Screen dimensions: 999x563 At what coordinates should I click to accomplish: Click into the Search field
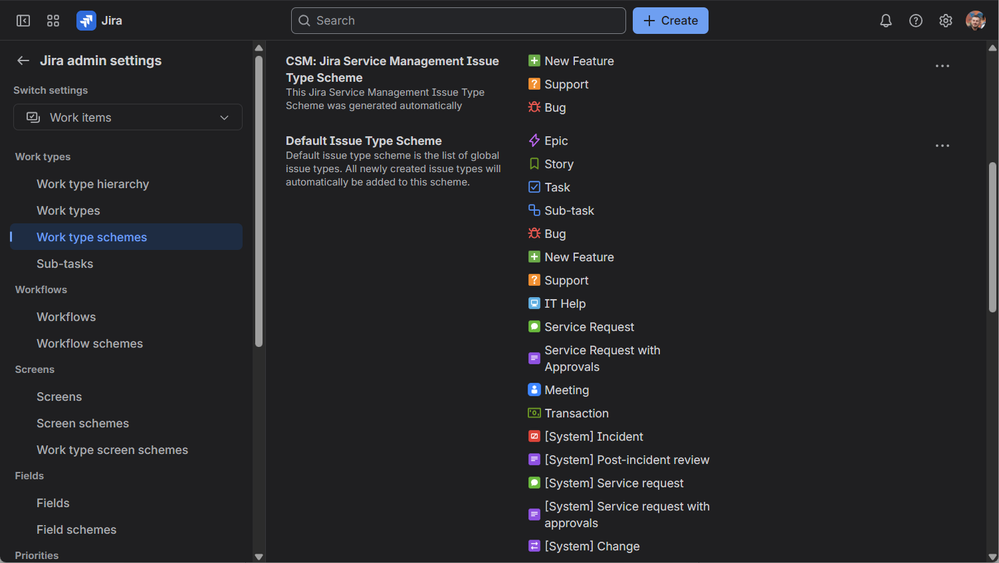coord(458,20)
